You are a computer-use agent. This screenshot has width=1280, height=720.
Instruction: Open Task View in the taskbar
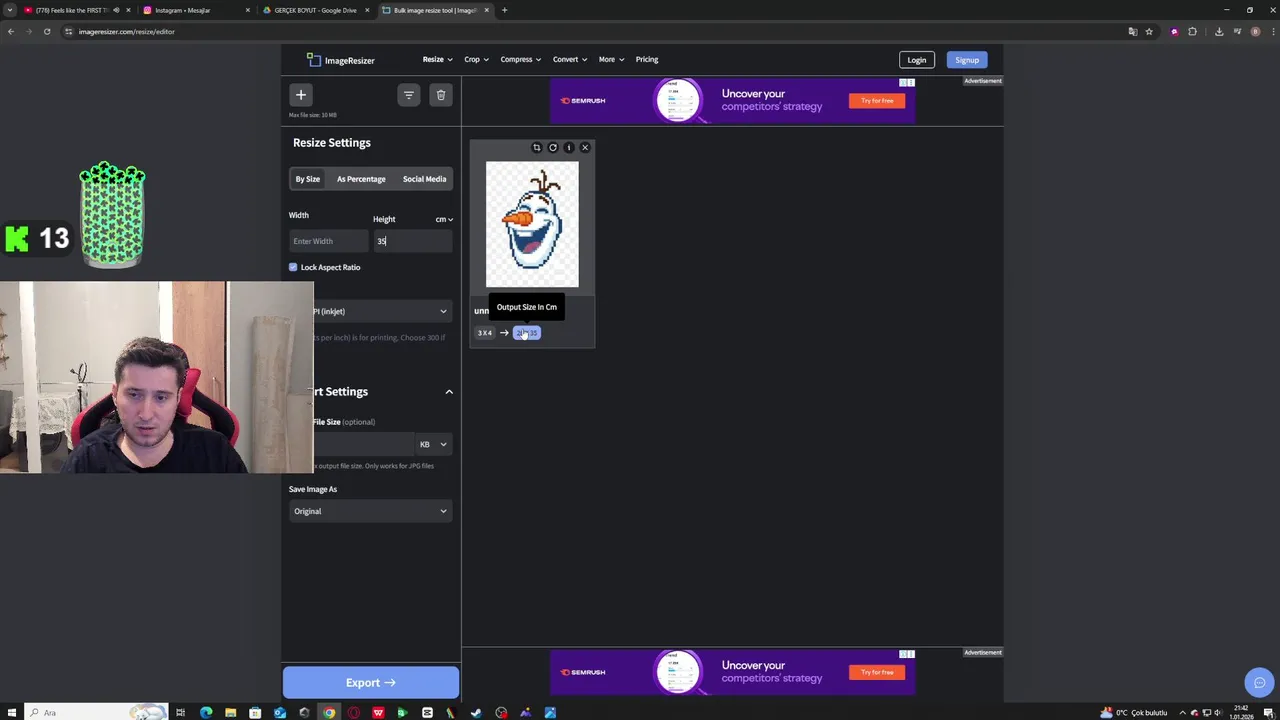[180, 713]
